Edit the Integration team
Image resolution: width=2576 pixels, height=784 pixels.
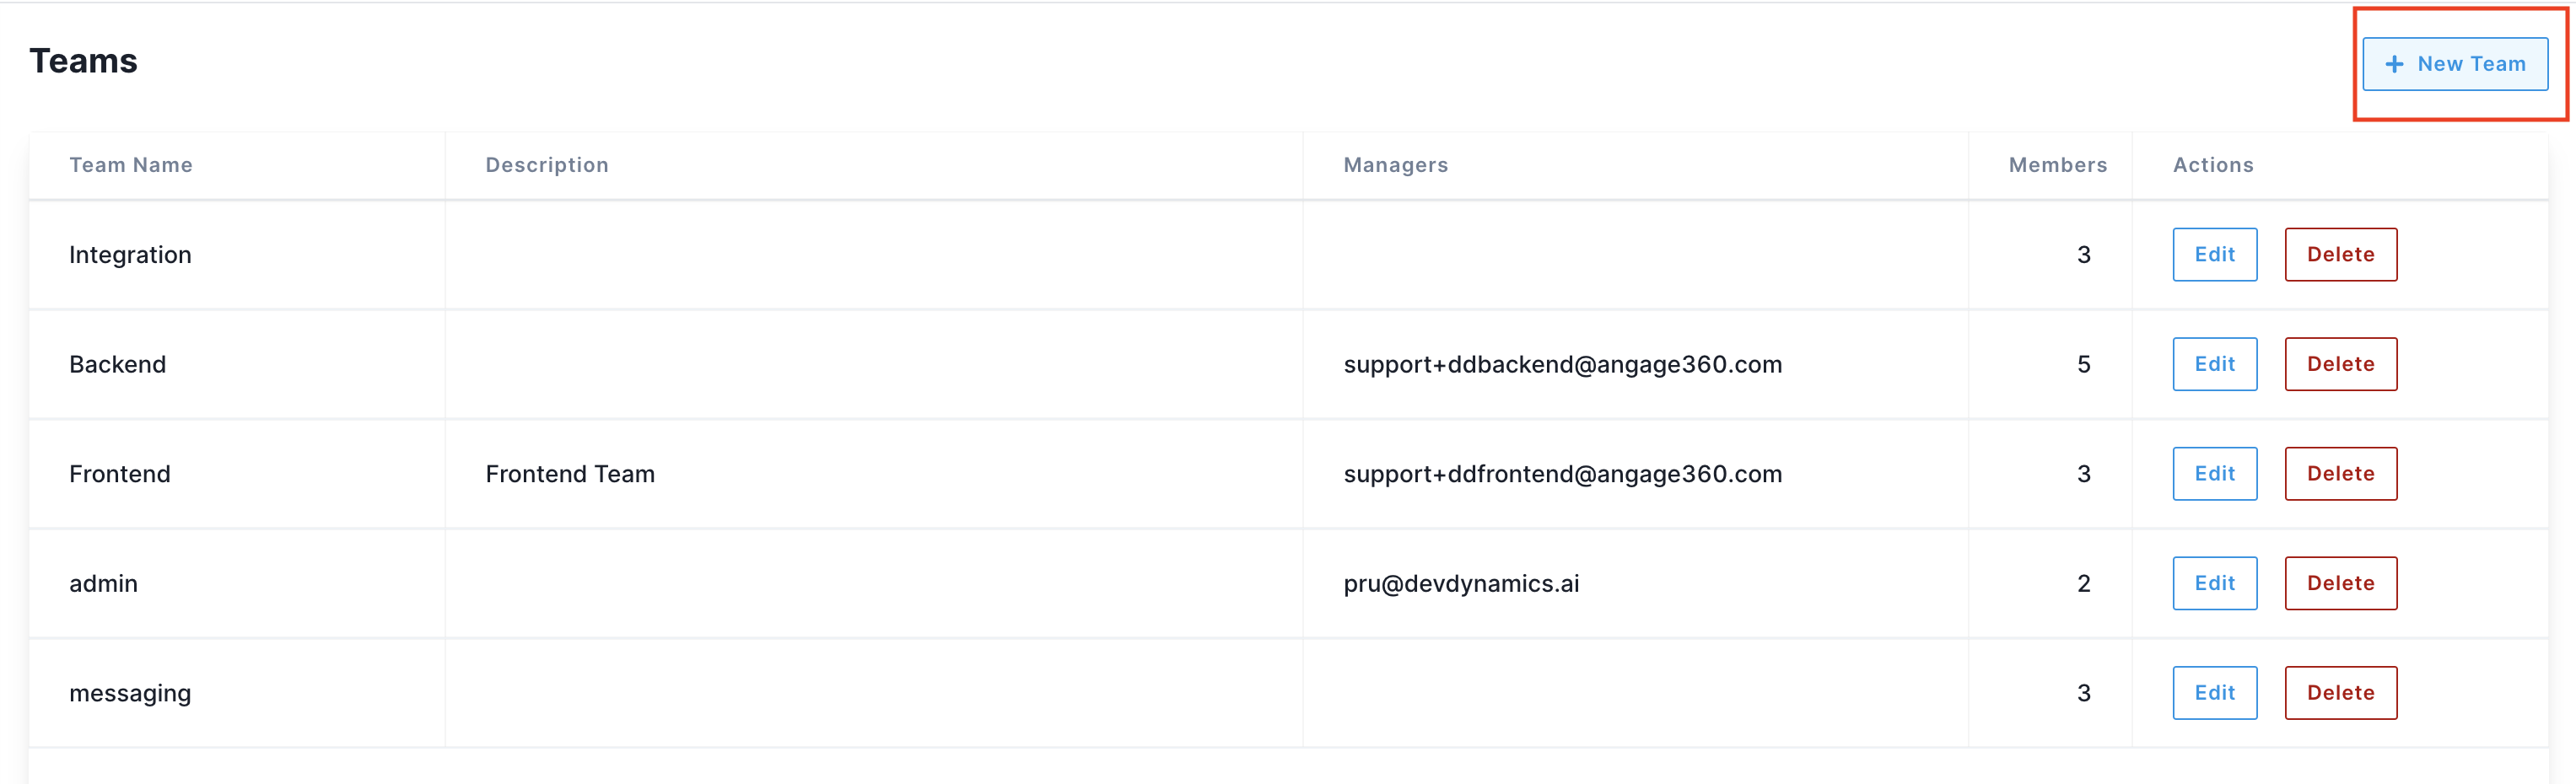[2214, 254]
